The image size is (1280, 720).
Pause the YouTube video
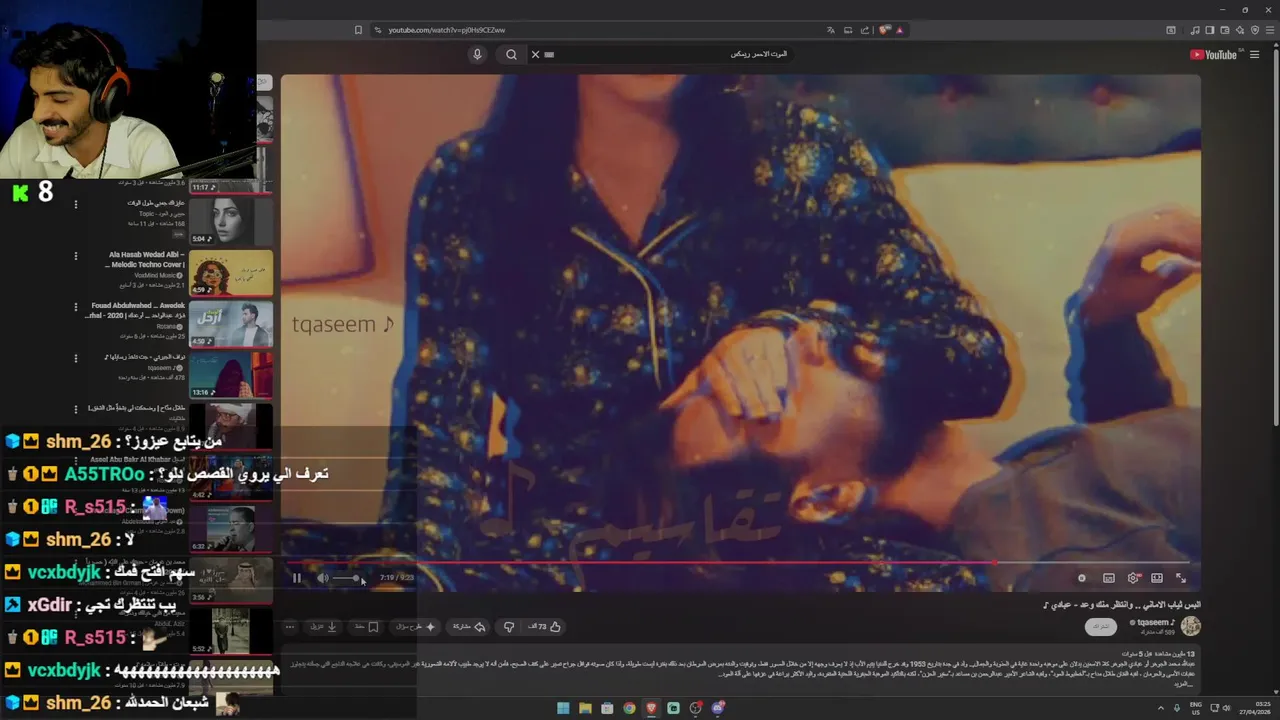tap(296, 577)
